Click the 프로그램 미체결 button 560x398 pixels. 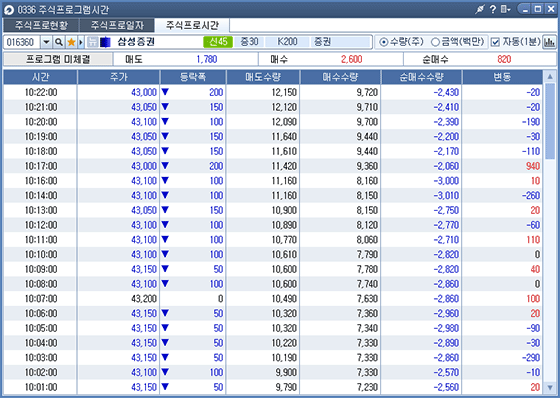click(58, 59)
